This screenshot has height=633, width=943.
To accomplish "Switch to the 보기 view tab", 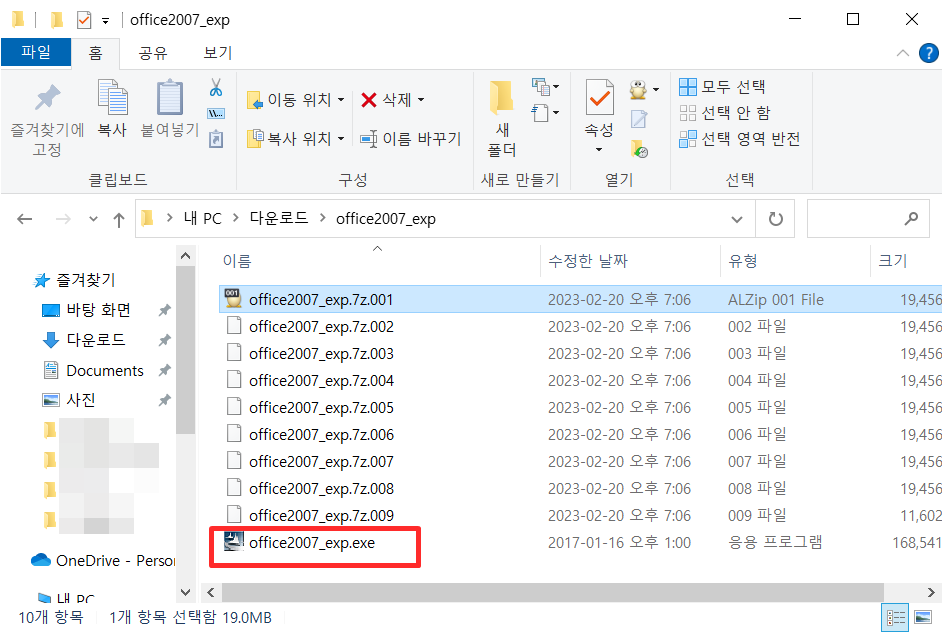I will click(218, 53).
